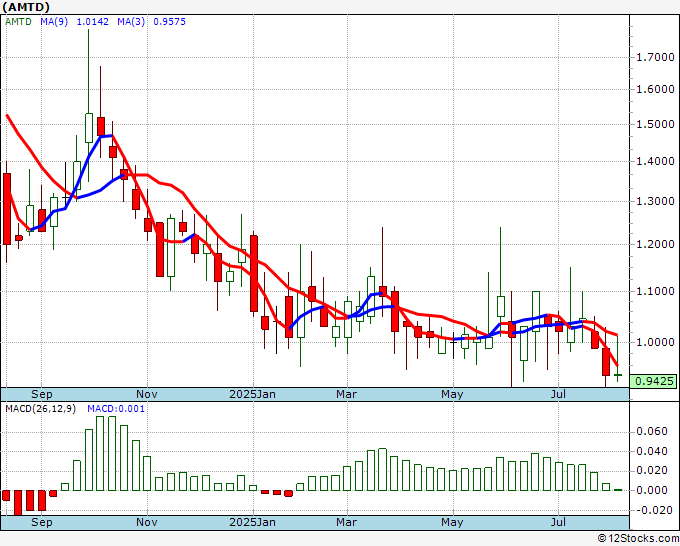The image size is (680, 546).
Task: Click the 1.1000 price axis label
Action: pos(655,291)
